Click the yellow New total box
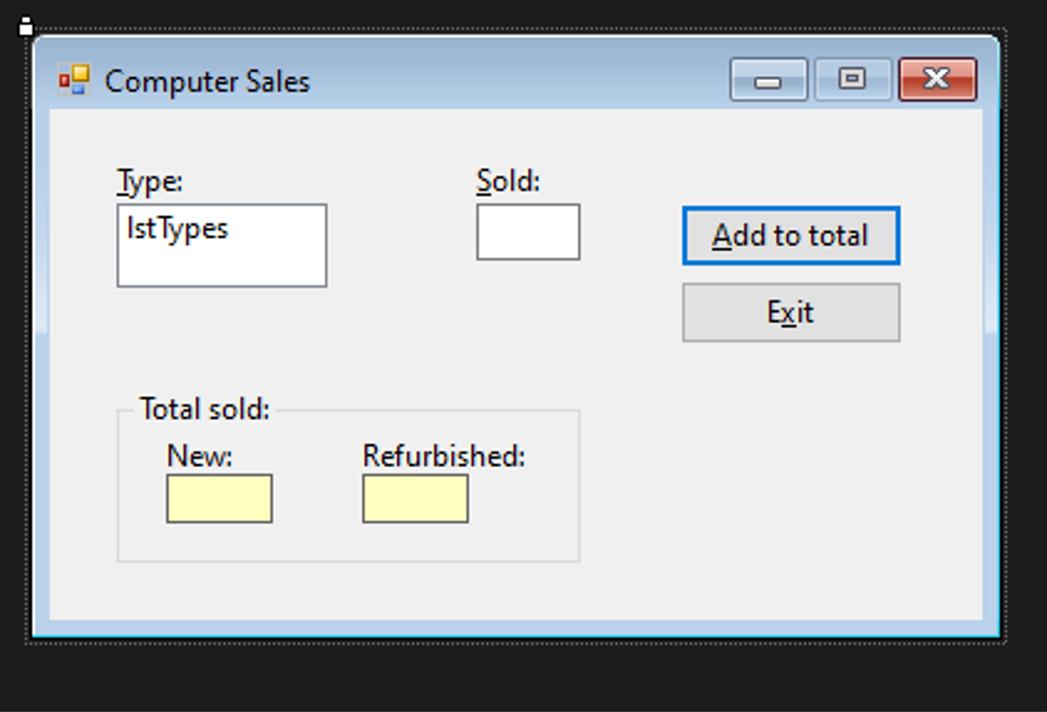This screenshot has height=712, width=1047. (219, 497)
